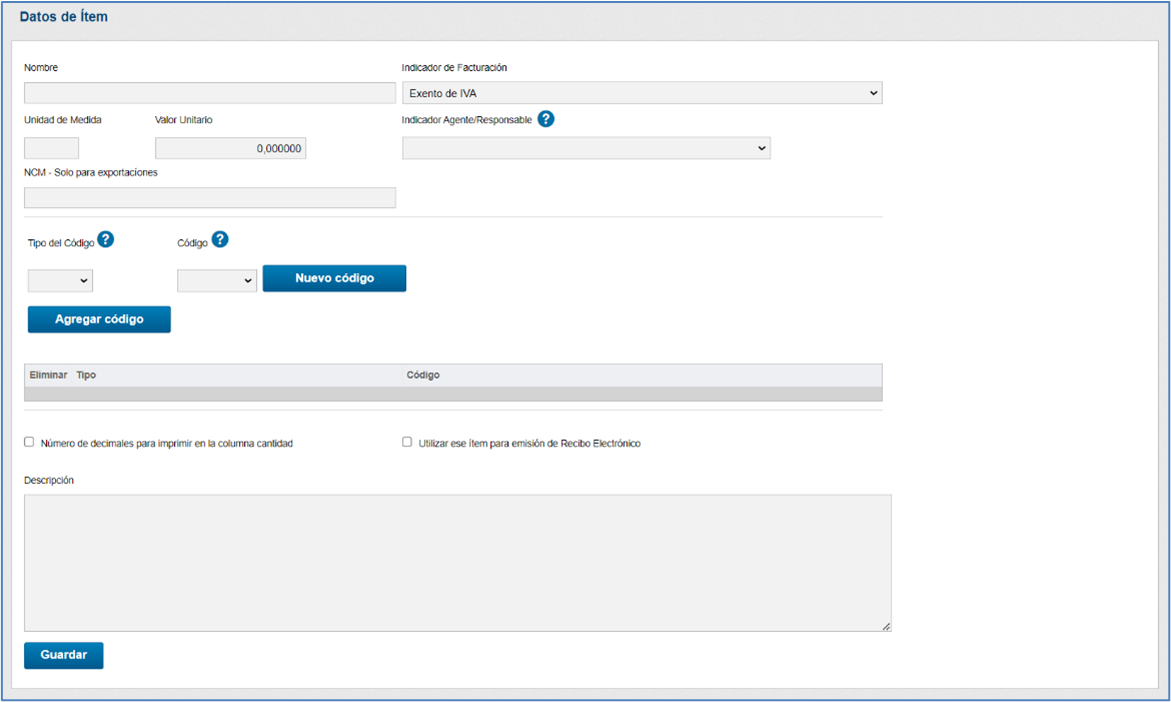The width and height of the screenshot is (1171, 702).
Task: Enable Número de decimales para imprimir checkbox
Action: point(29,442)
